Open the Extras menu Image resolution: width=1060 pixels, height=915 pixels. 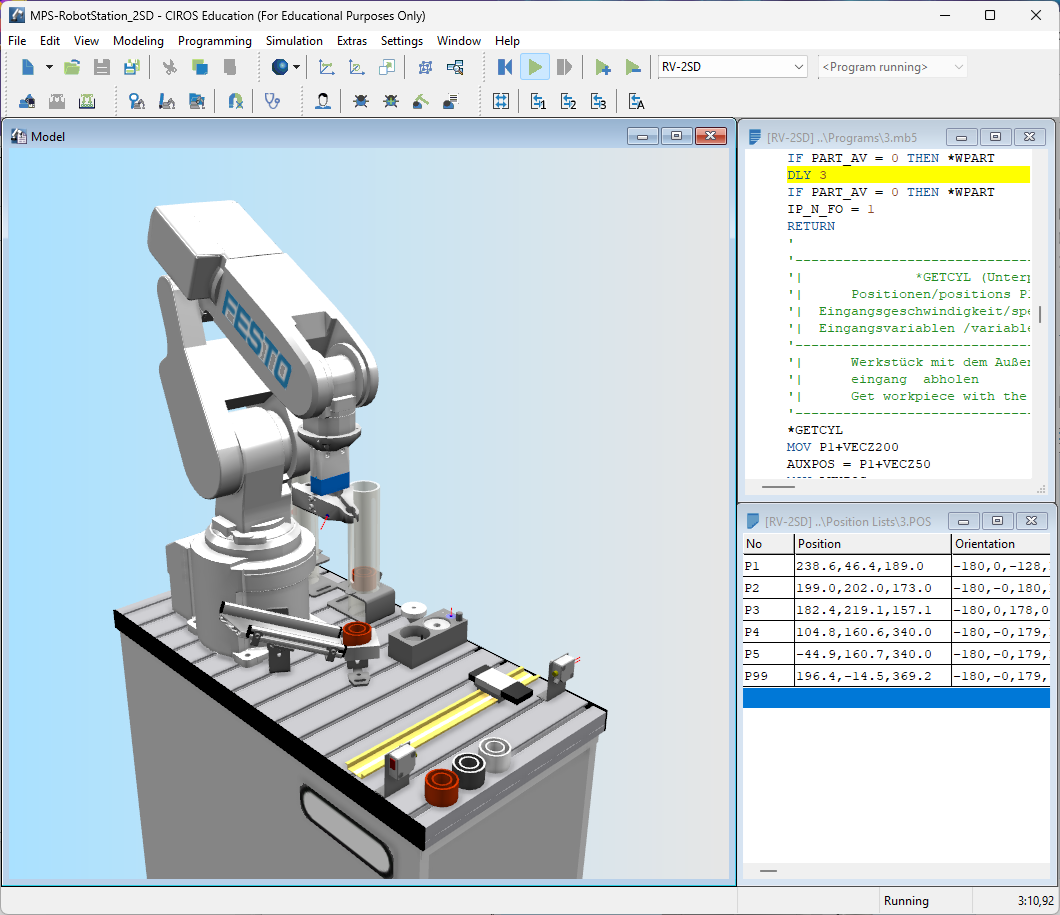coord(352,41)
